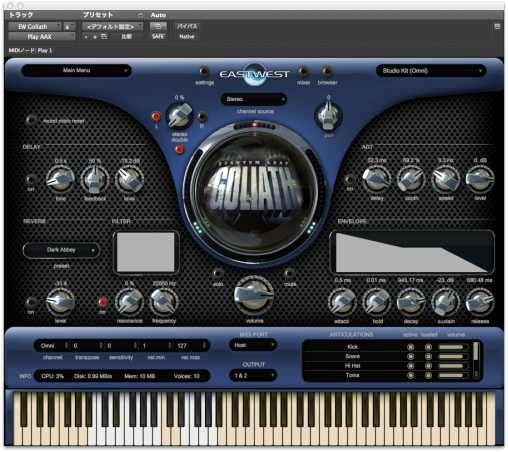Click the envelope attack knob
This screenshot has width=508, height=452.
(342, 302)
